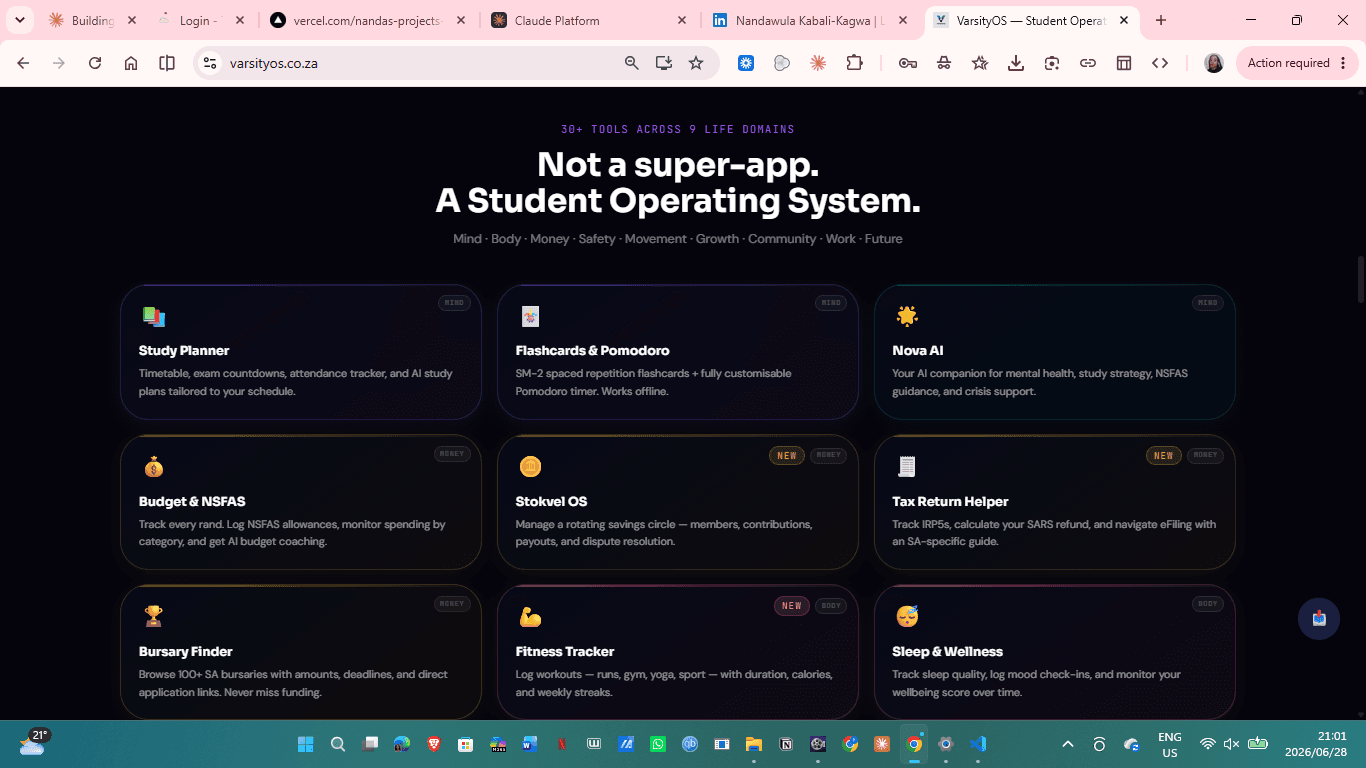The width and height of the screenshot is (1366, 768).
Task: Click the blue gear extension icon
Action: [x=746, y=63]
